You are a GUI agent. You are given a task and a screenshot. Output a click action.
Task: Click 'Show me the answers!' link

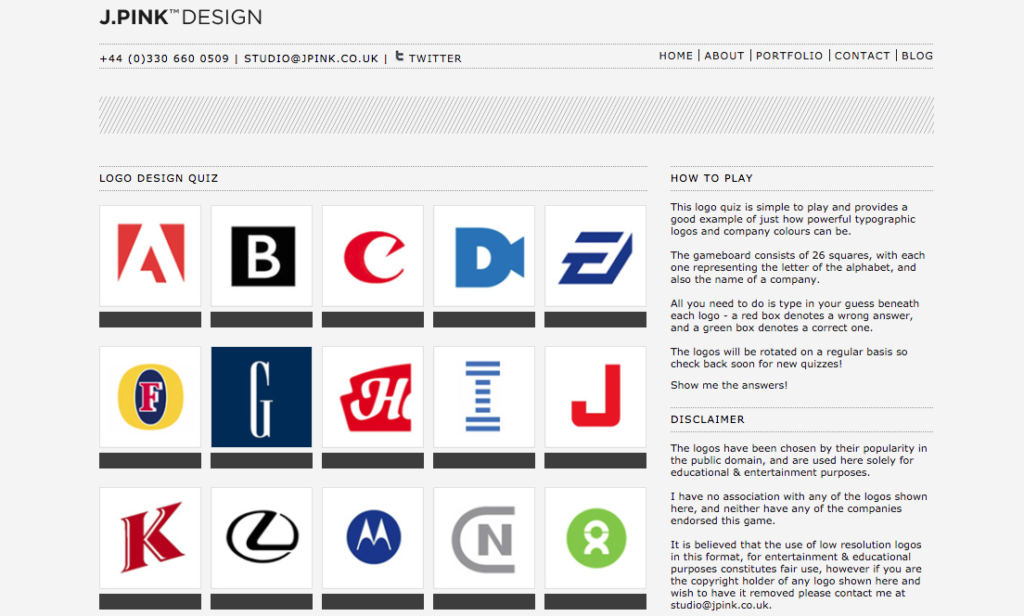pyautogui.click(x=729, y=385)
